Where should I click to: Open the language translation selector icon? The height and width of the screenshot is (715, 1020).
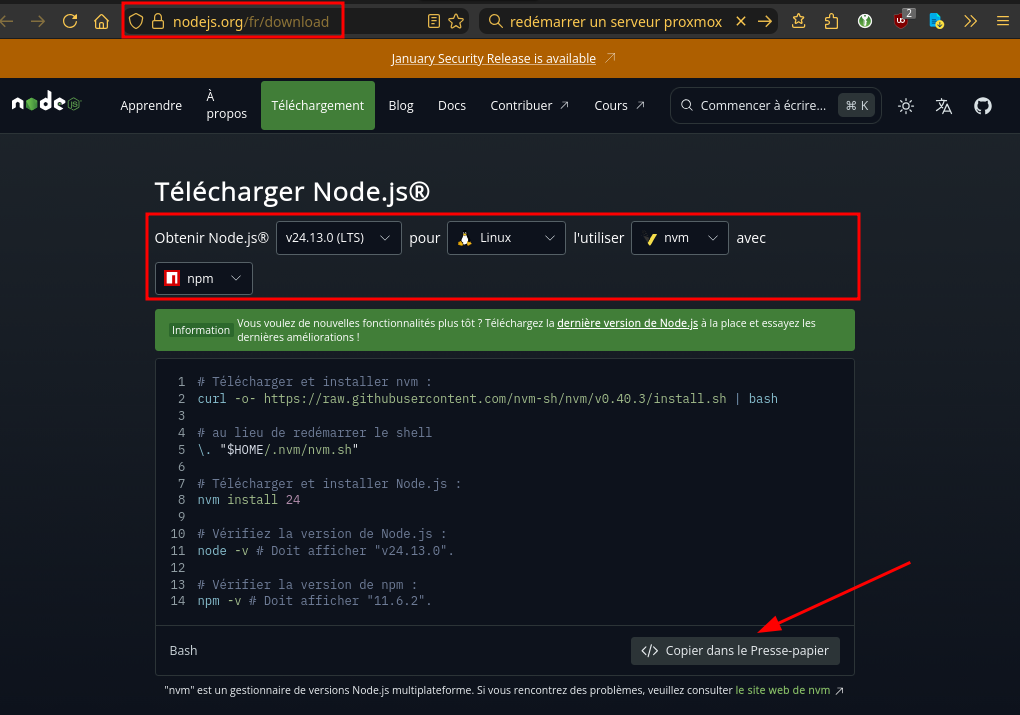pos(943,105)
